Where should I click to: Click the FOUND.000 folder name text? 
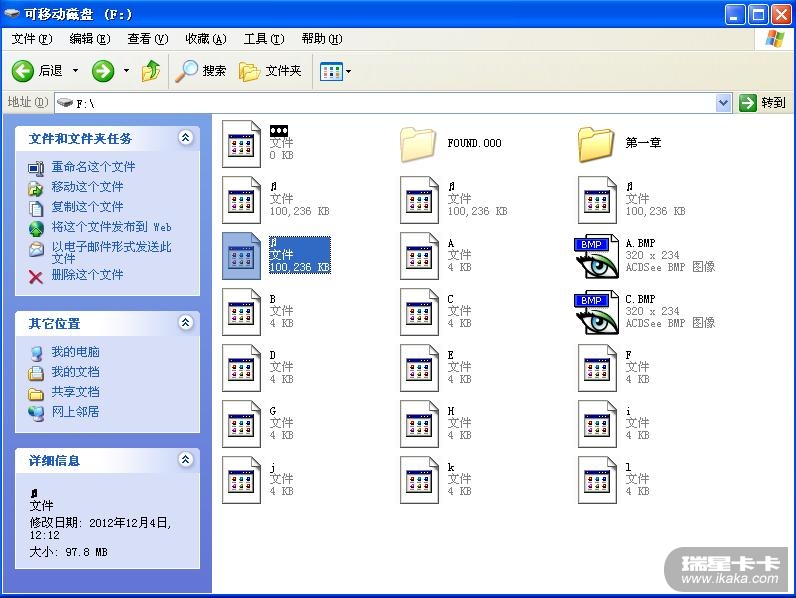(x=474, y=143)
